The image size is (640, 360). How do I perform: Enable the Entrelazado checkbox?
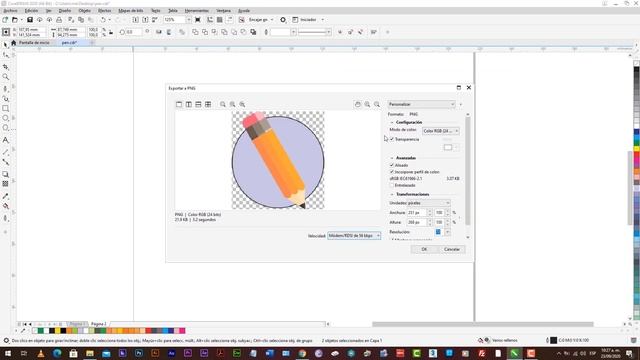tap(392, 185)
